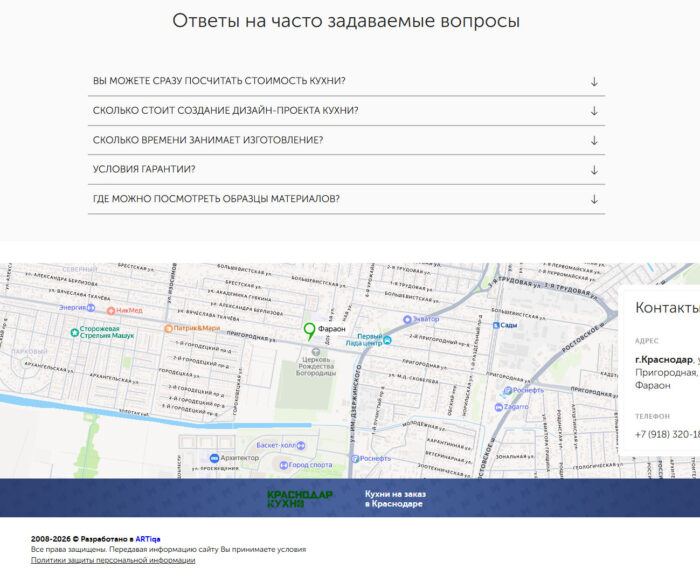Expand the 'Условия гарантии?' FAQ item
Viewport: 700px width, 582px height.
594,169
